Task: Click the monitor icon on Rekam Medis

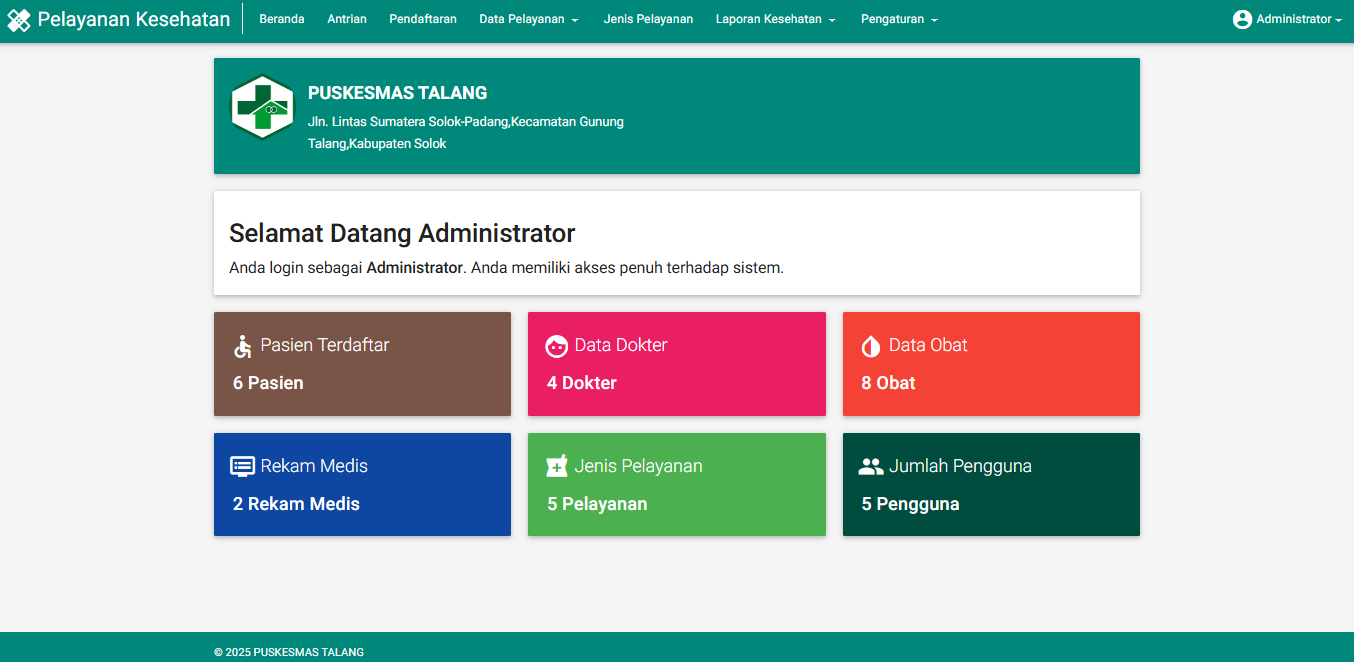Action: [x=243, y=467]
